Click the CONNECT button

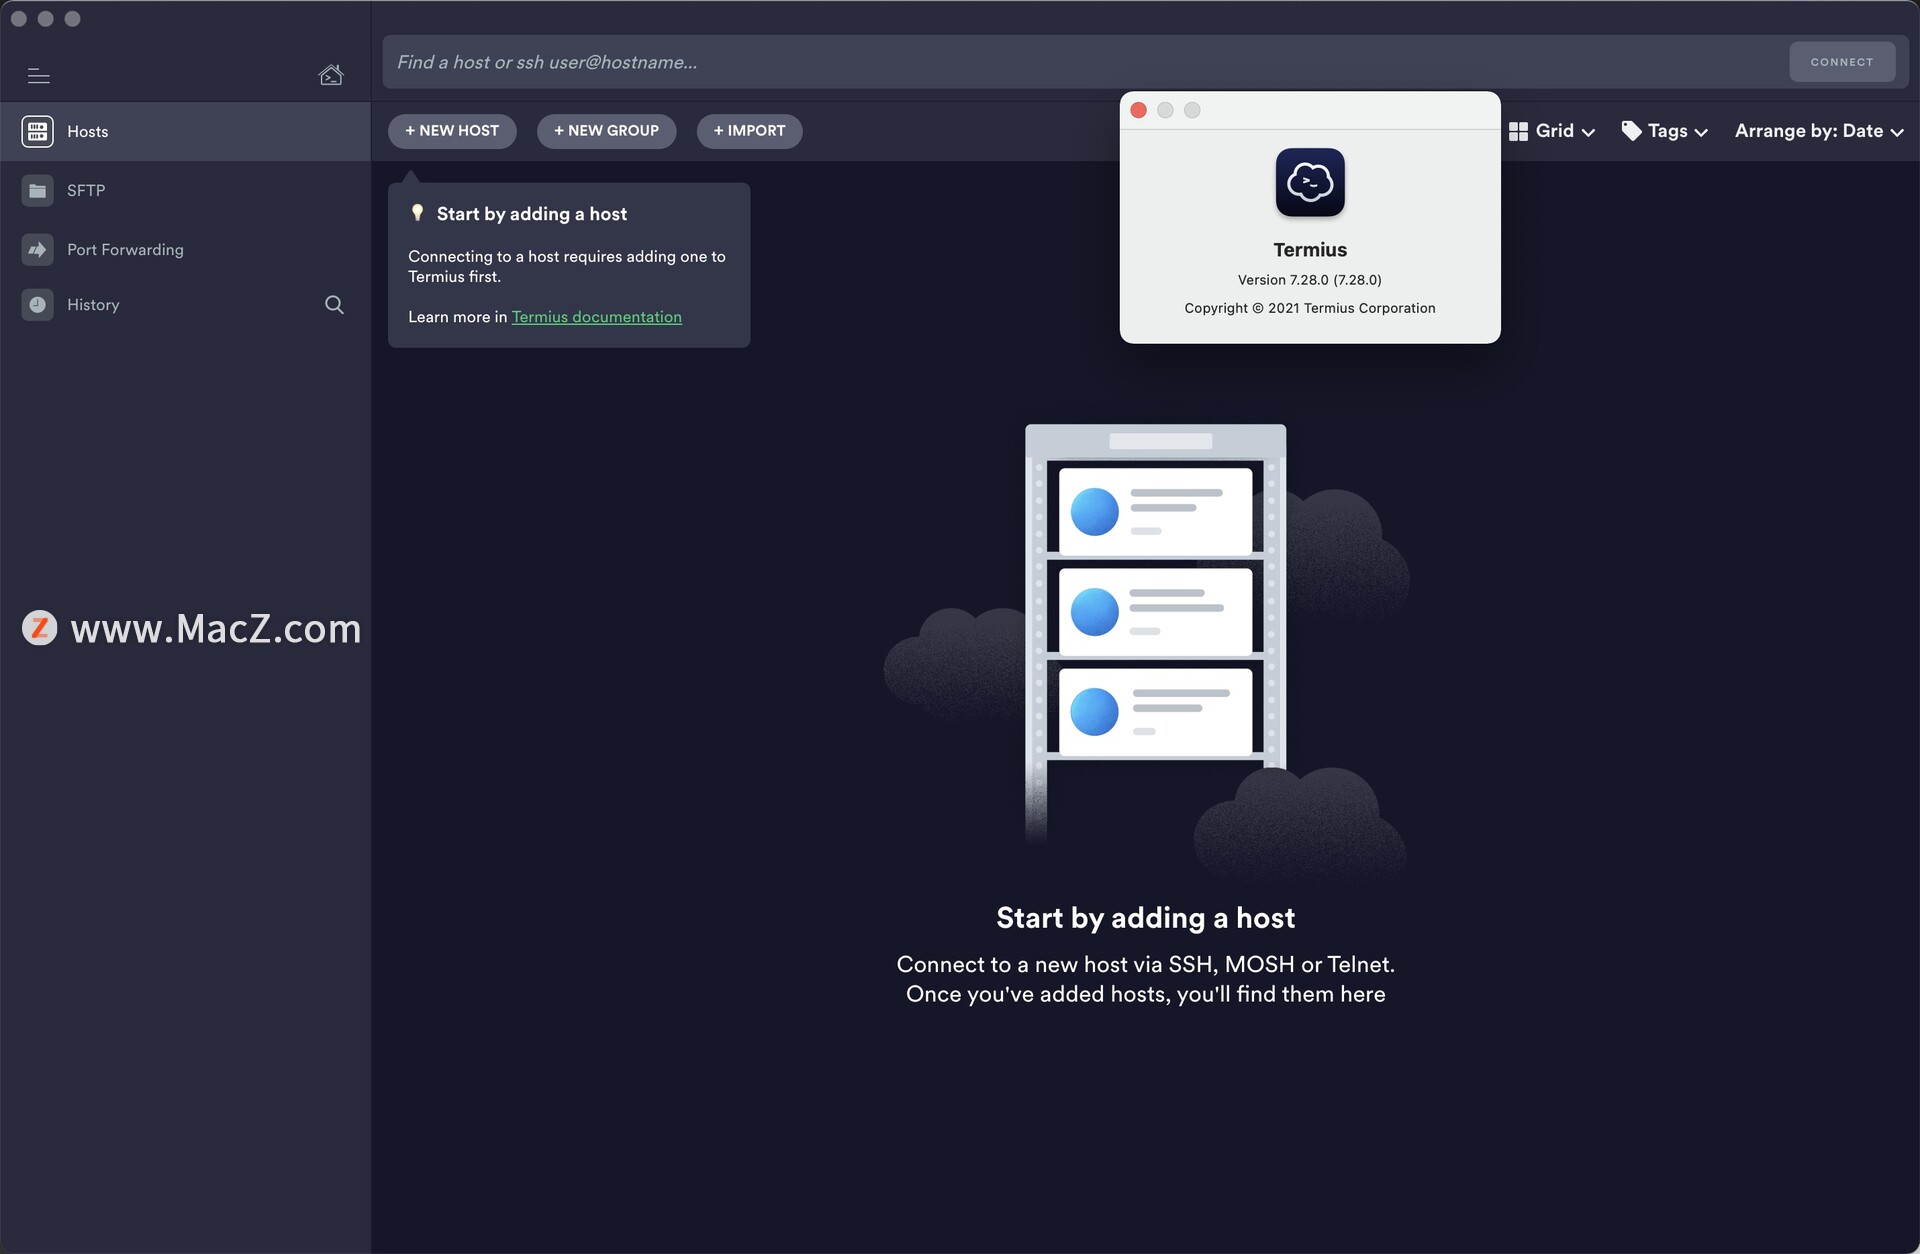click(1840, 60)
